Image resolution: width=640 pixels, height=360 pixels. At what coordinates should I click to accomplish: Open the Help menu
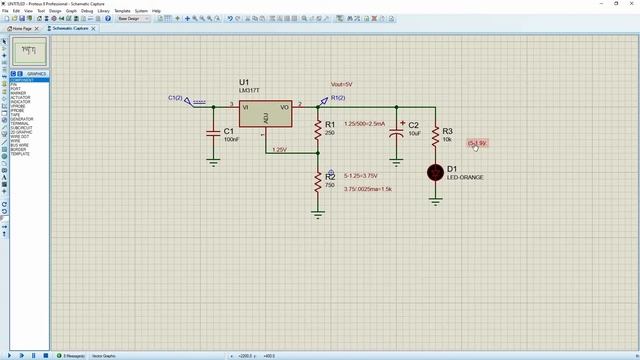click(156, 11)
